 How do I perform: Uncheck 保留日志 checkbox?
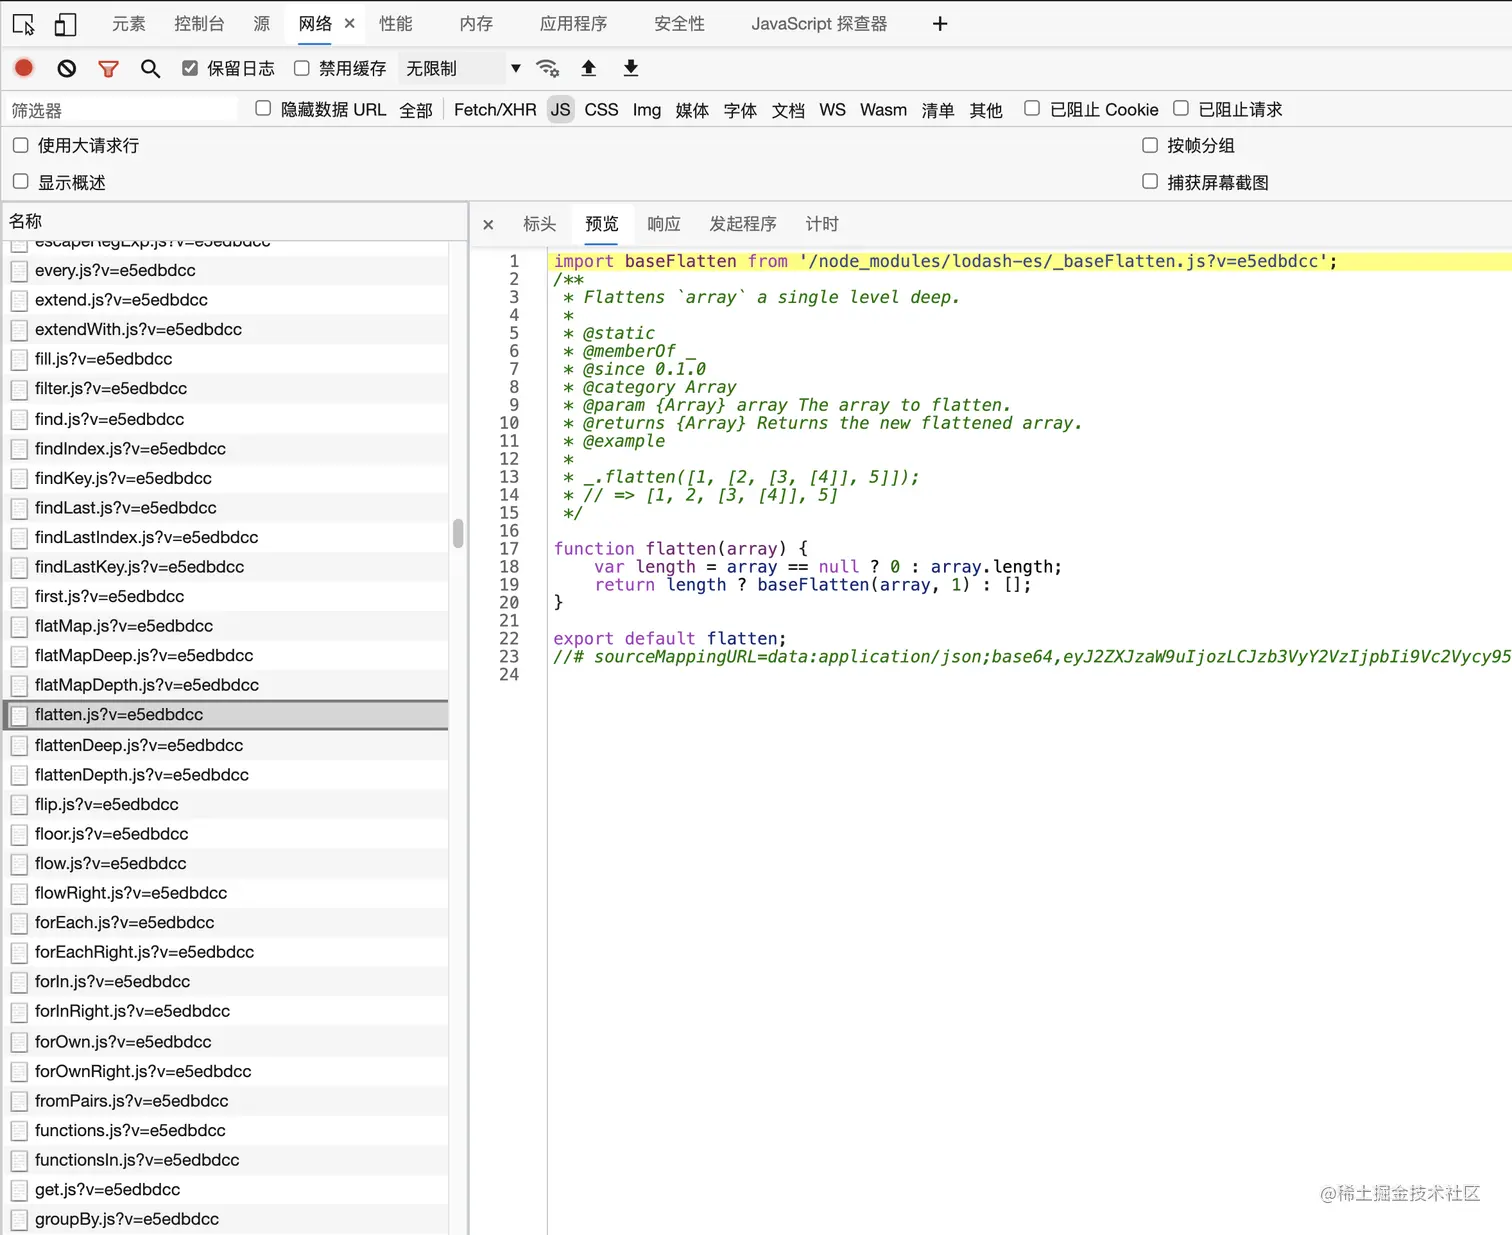click(x=190, y=68)
